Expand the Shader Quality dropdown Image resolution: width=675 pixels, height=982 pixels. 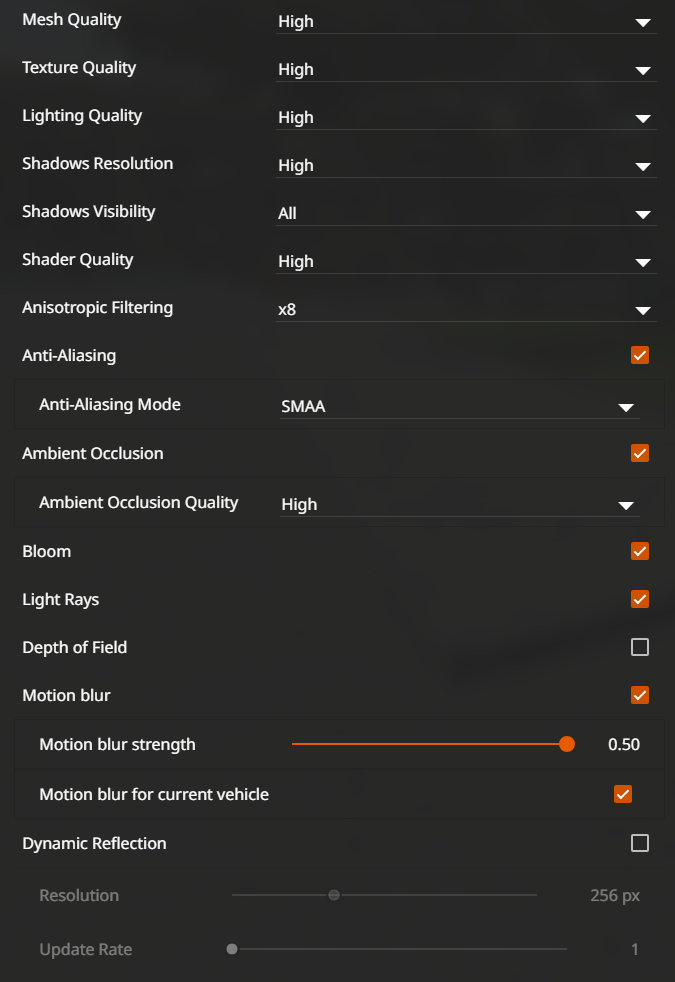pyautogui.click(x=465, y=261)
